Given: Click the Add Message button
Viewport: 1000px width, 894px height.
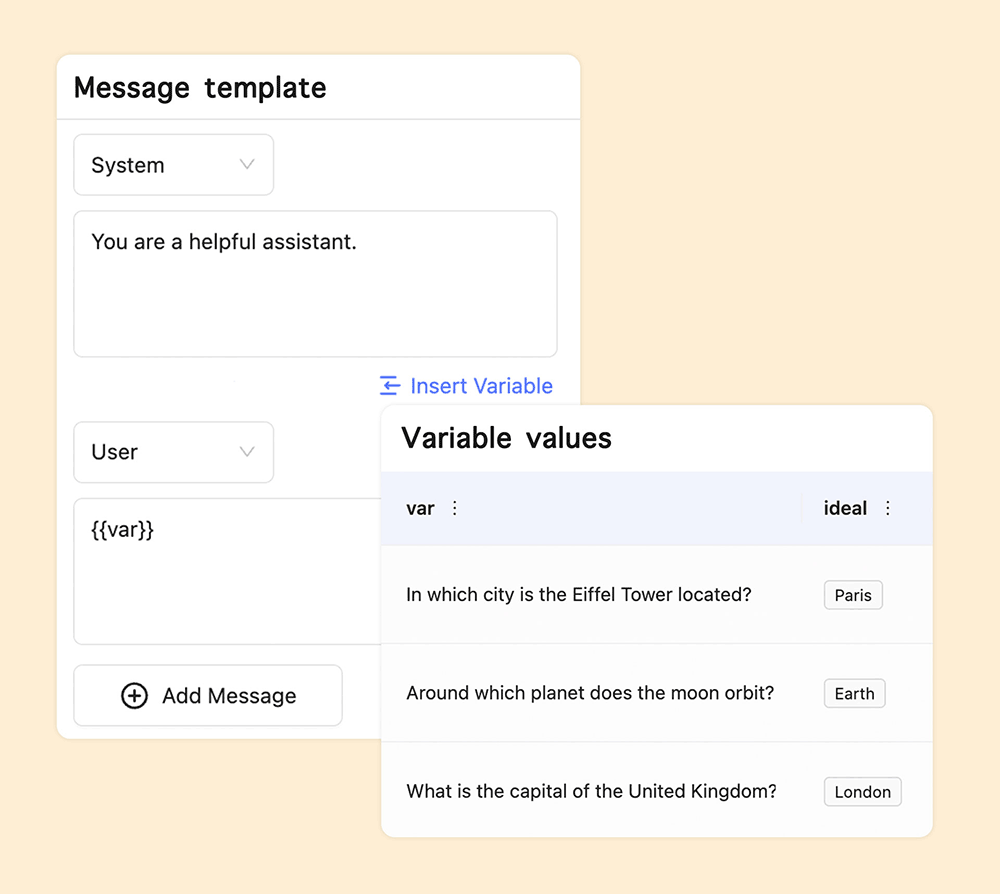Looking at the screenshot, I should pos(207,695).
